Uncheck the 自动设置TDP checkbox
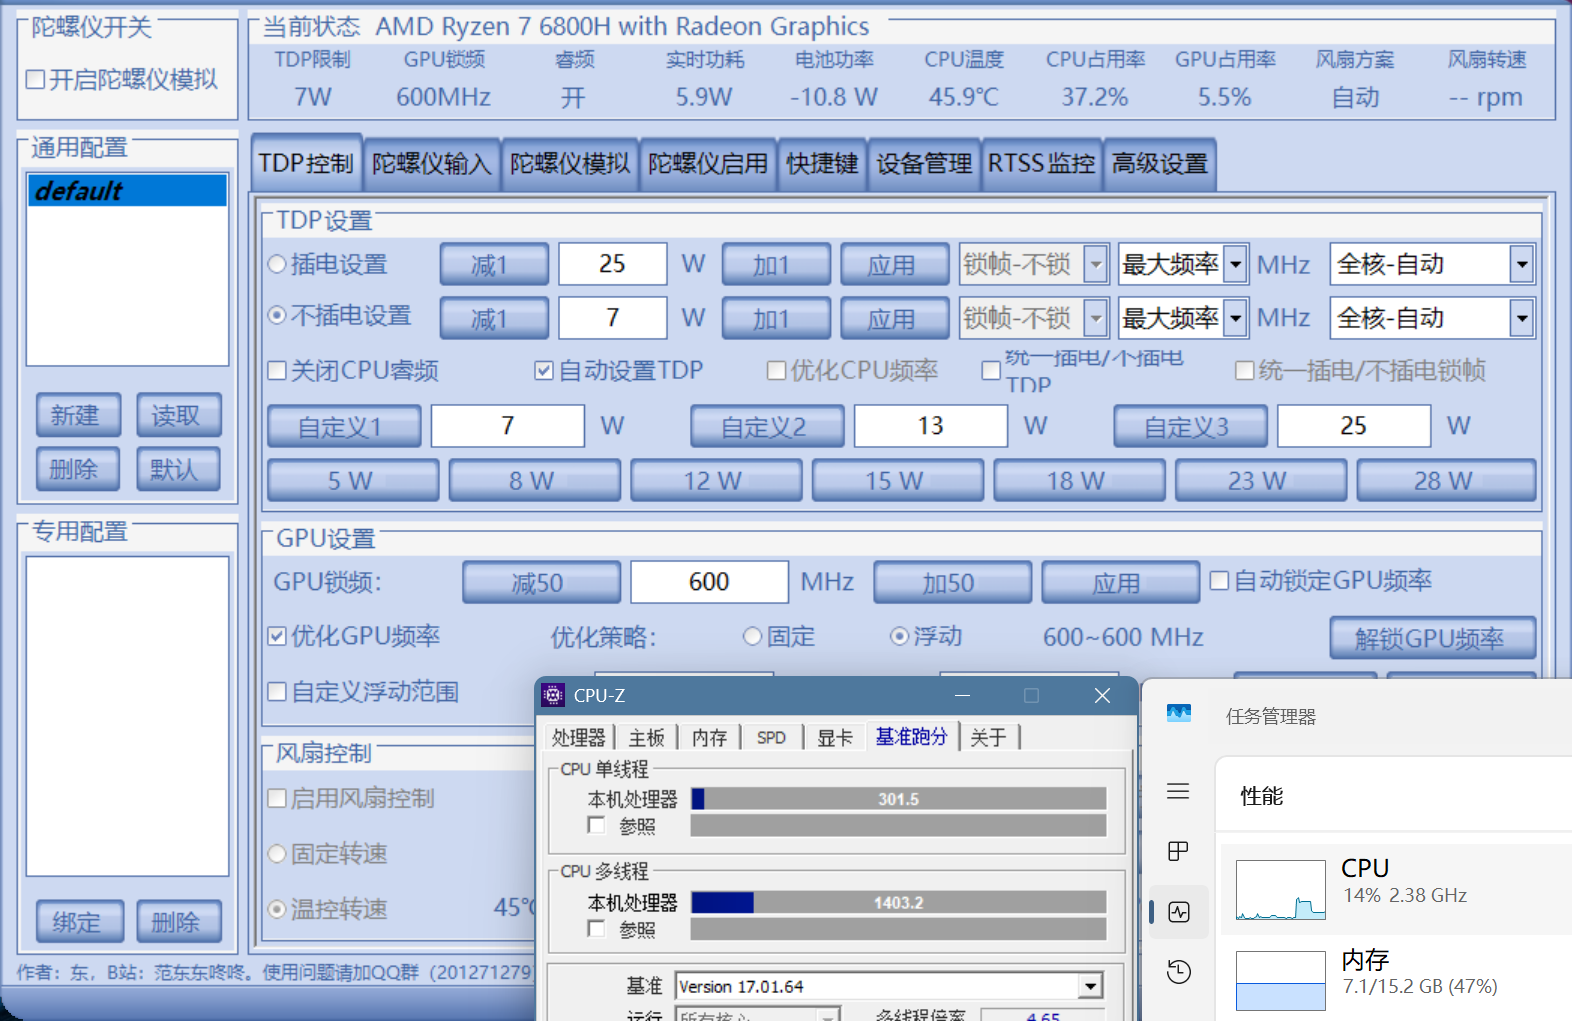Screen dimensions: 1572x1021 tap(544, 370)
